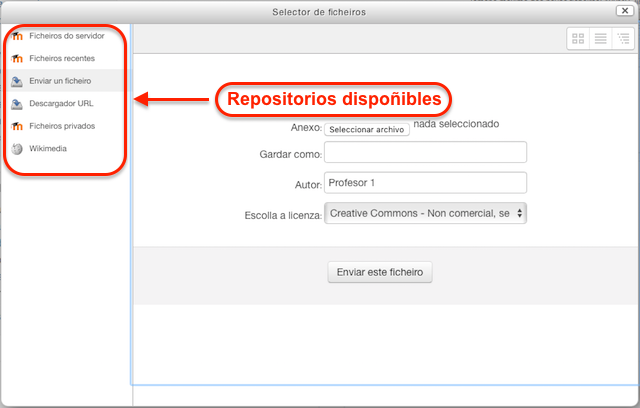
Task: Click the 'nada seleccionado' text
Action: click(456, 124)
